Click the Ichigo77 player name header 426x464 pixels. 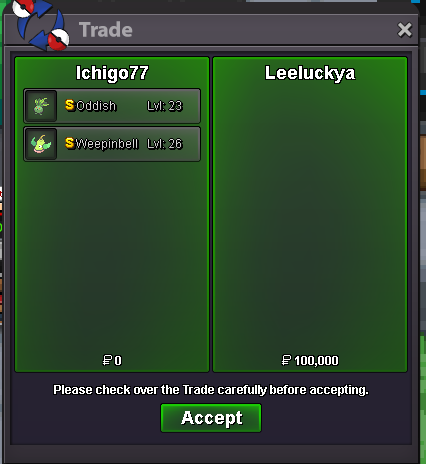tap(112, 73)
